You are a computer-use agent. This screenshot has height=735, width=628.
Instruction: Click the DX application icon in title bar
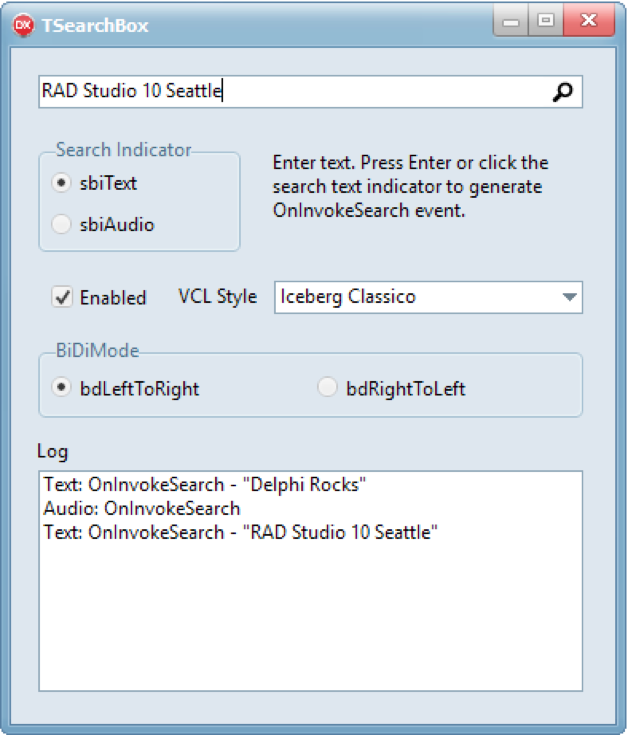23,25
